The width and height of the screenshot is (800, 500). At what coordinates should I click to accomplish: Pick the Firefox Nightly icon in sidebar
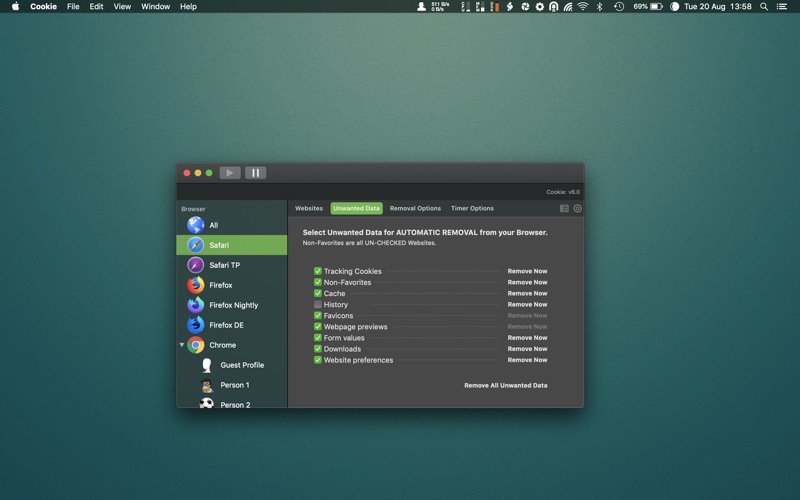tap(196, 305)
